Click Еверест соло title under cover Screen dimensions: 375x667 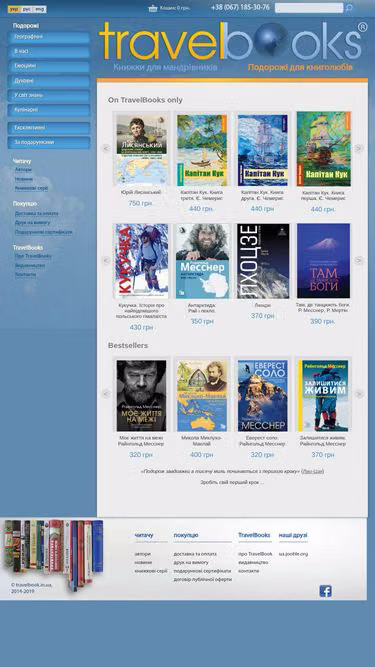262,441
